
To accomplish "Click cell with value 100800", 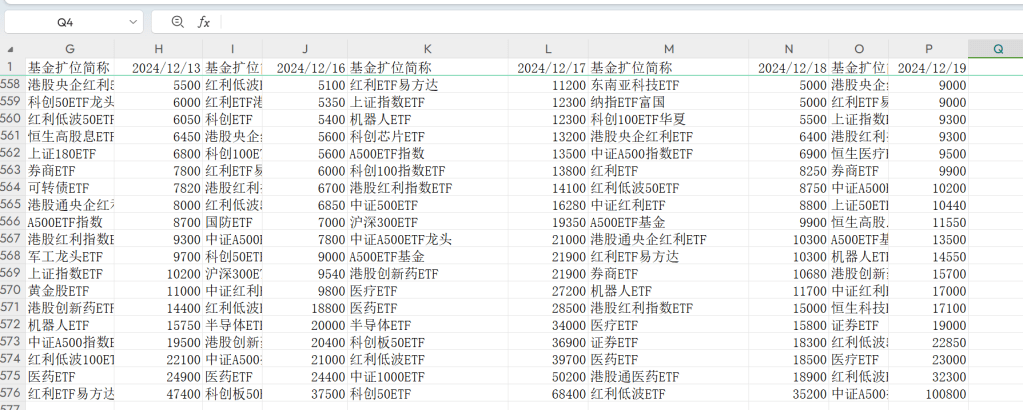I will (928, 393).
